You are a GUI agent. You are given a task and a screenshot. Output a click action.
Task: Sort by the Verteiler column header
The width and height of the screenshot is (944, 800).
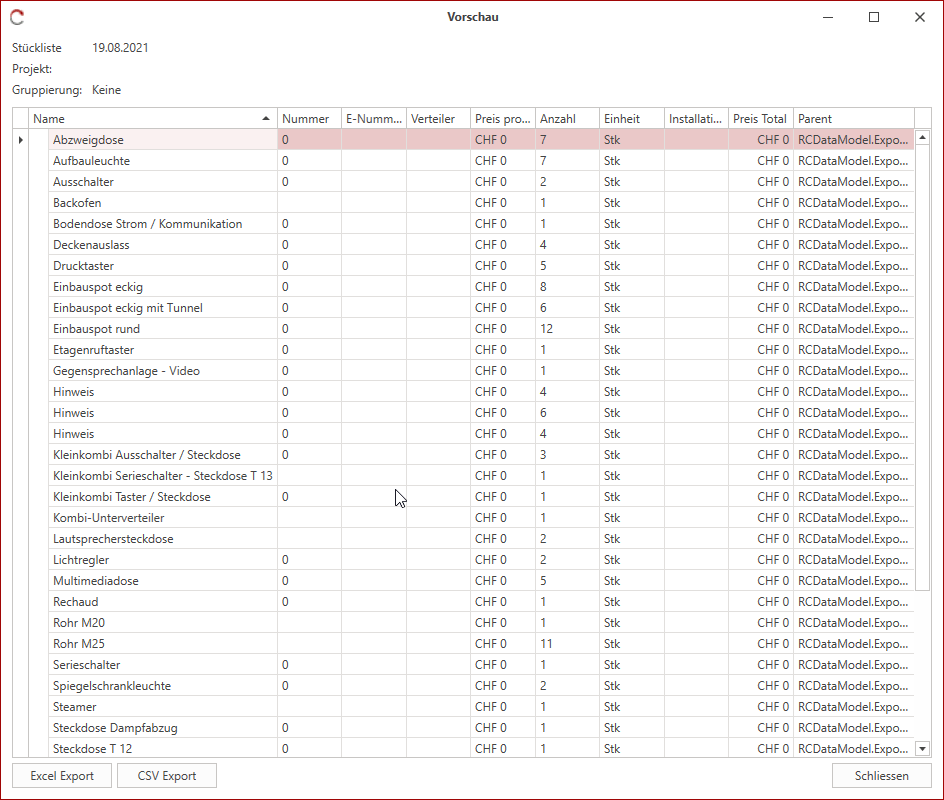tap(438, 119)
